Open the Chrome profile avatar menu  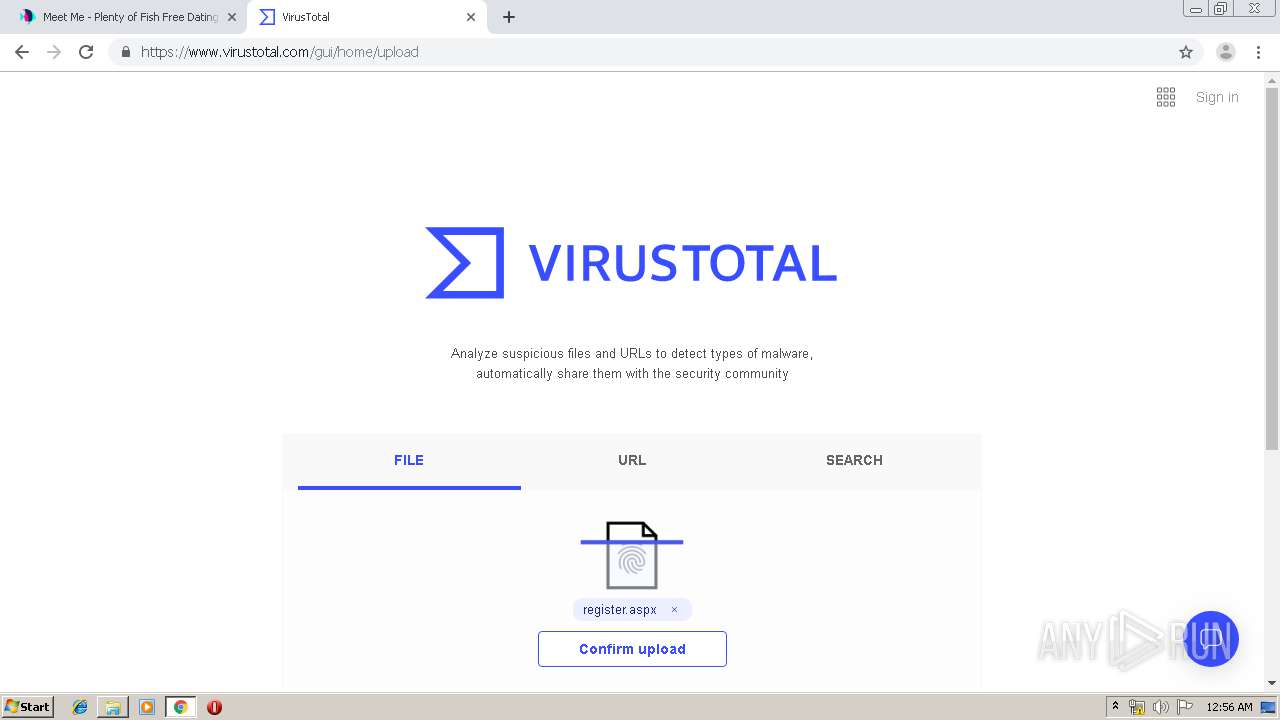pyautogui.click(x=1225, y=52)
